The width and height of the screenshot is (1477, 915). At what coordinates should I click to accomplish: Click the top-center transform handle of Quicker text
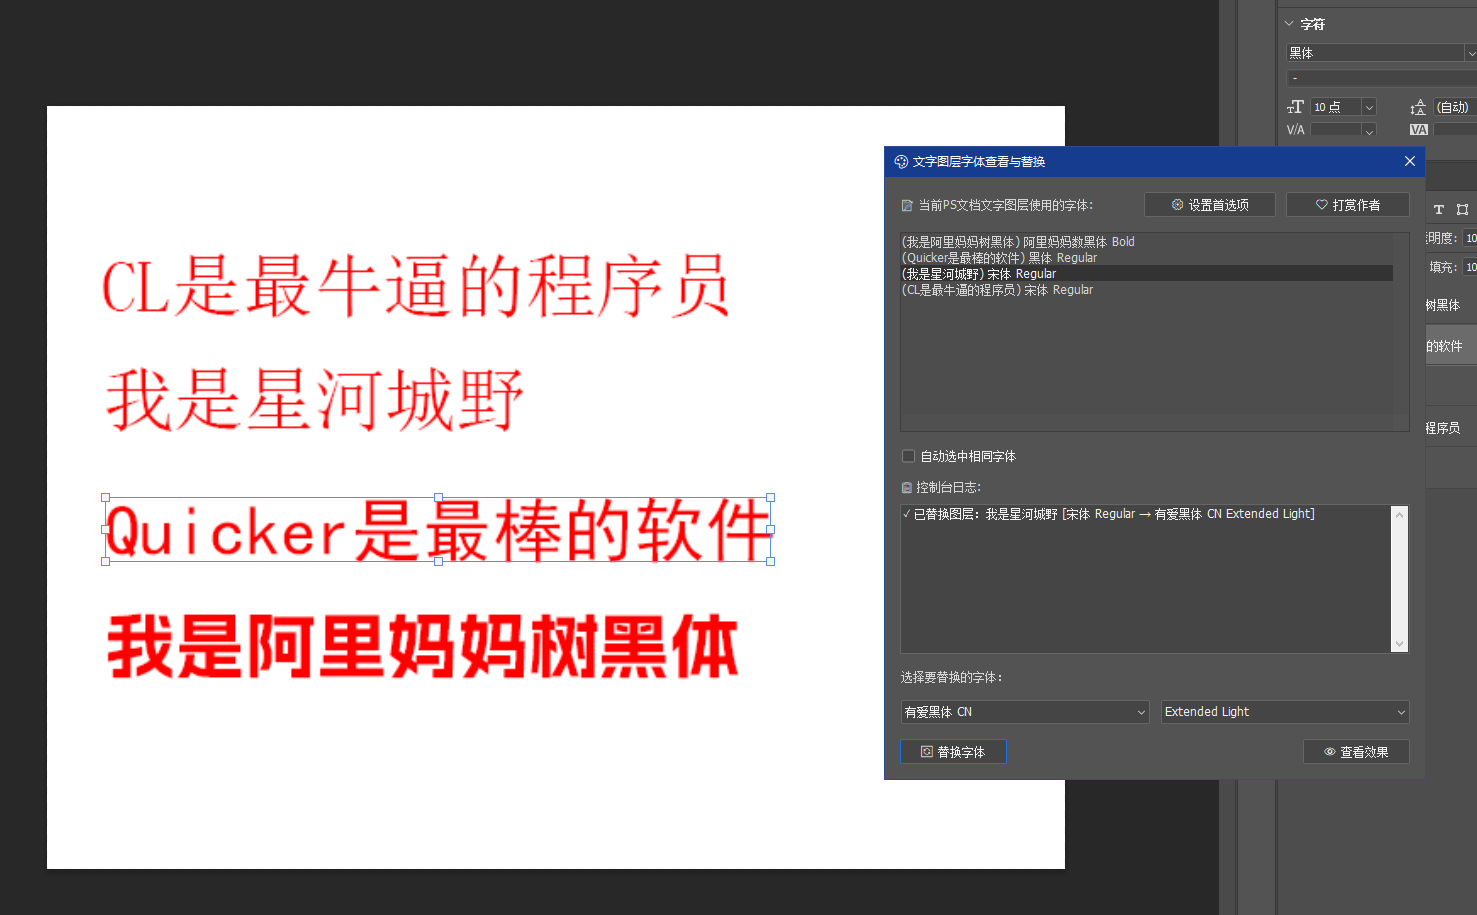pyautogui.click(x=438, y=497)
